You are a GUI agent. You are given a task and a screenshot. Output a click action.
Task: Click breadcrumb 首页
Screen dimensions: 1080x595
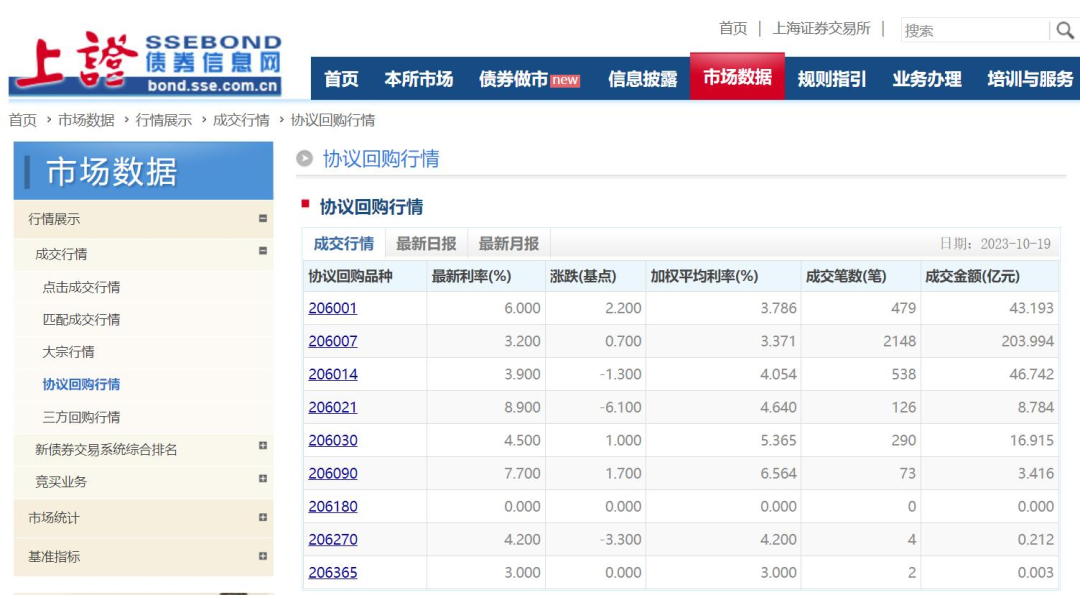(x=23, y=121)
